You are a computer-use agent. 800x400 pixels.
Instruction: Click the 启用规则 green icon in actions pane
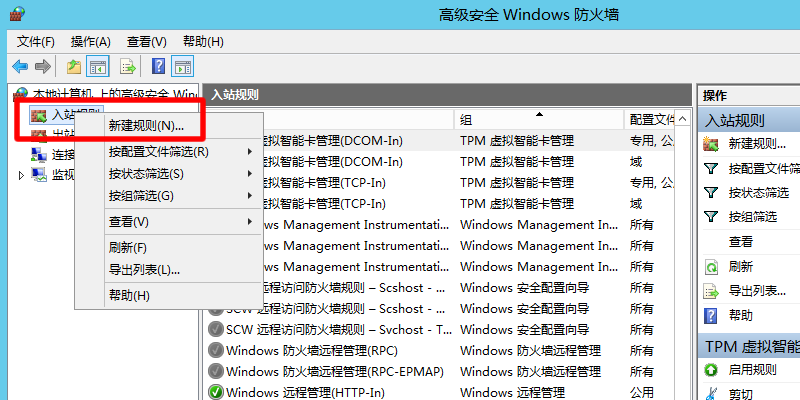[x=711, y=370]
